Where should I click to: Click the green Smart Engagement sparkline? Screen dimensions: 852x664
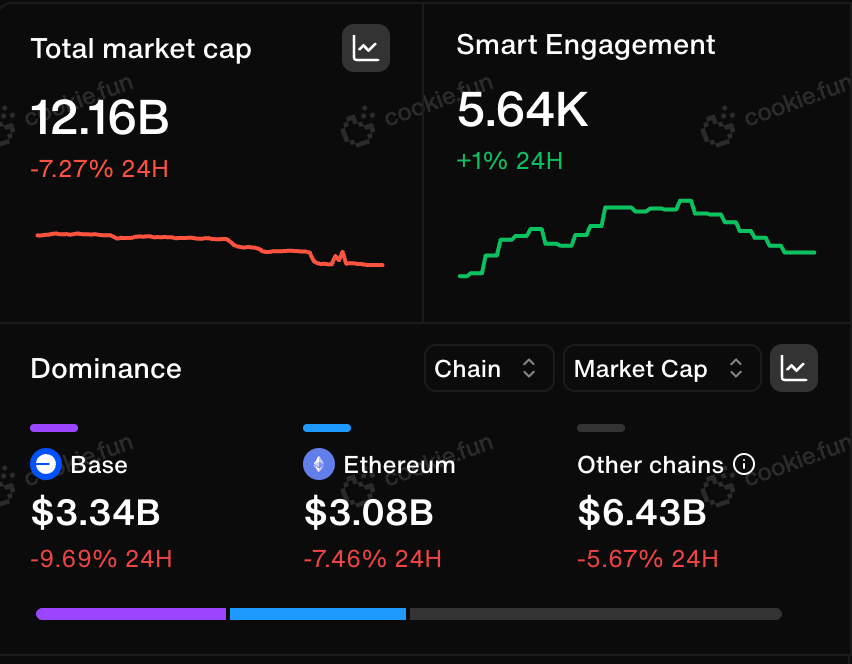coord(637,239)
